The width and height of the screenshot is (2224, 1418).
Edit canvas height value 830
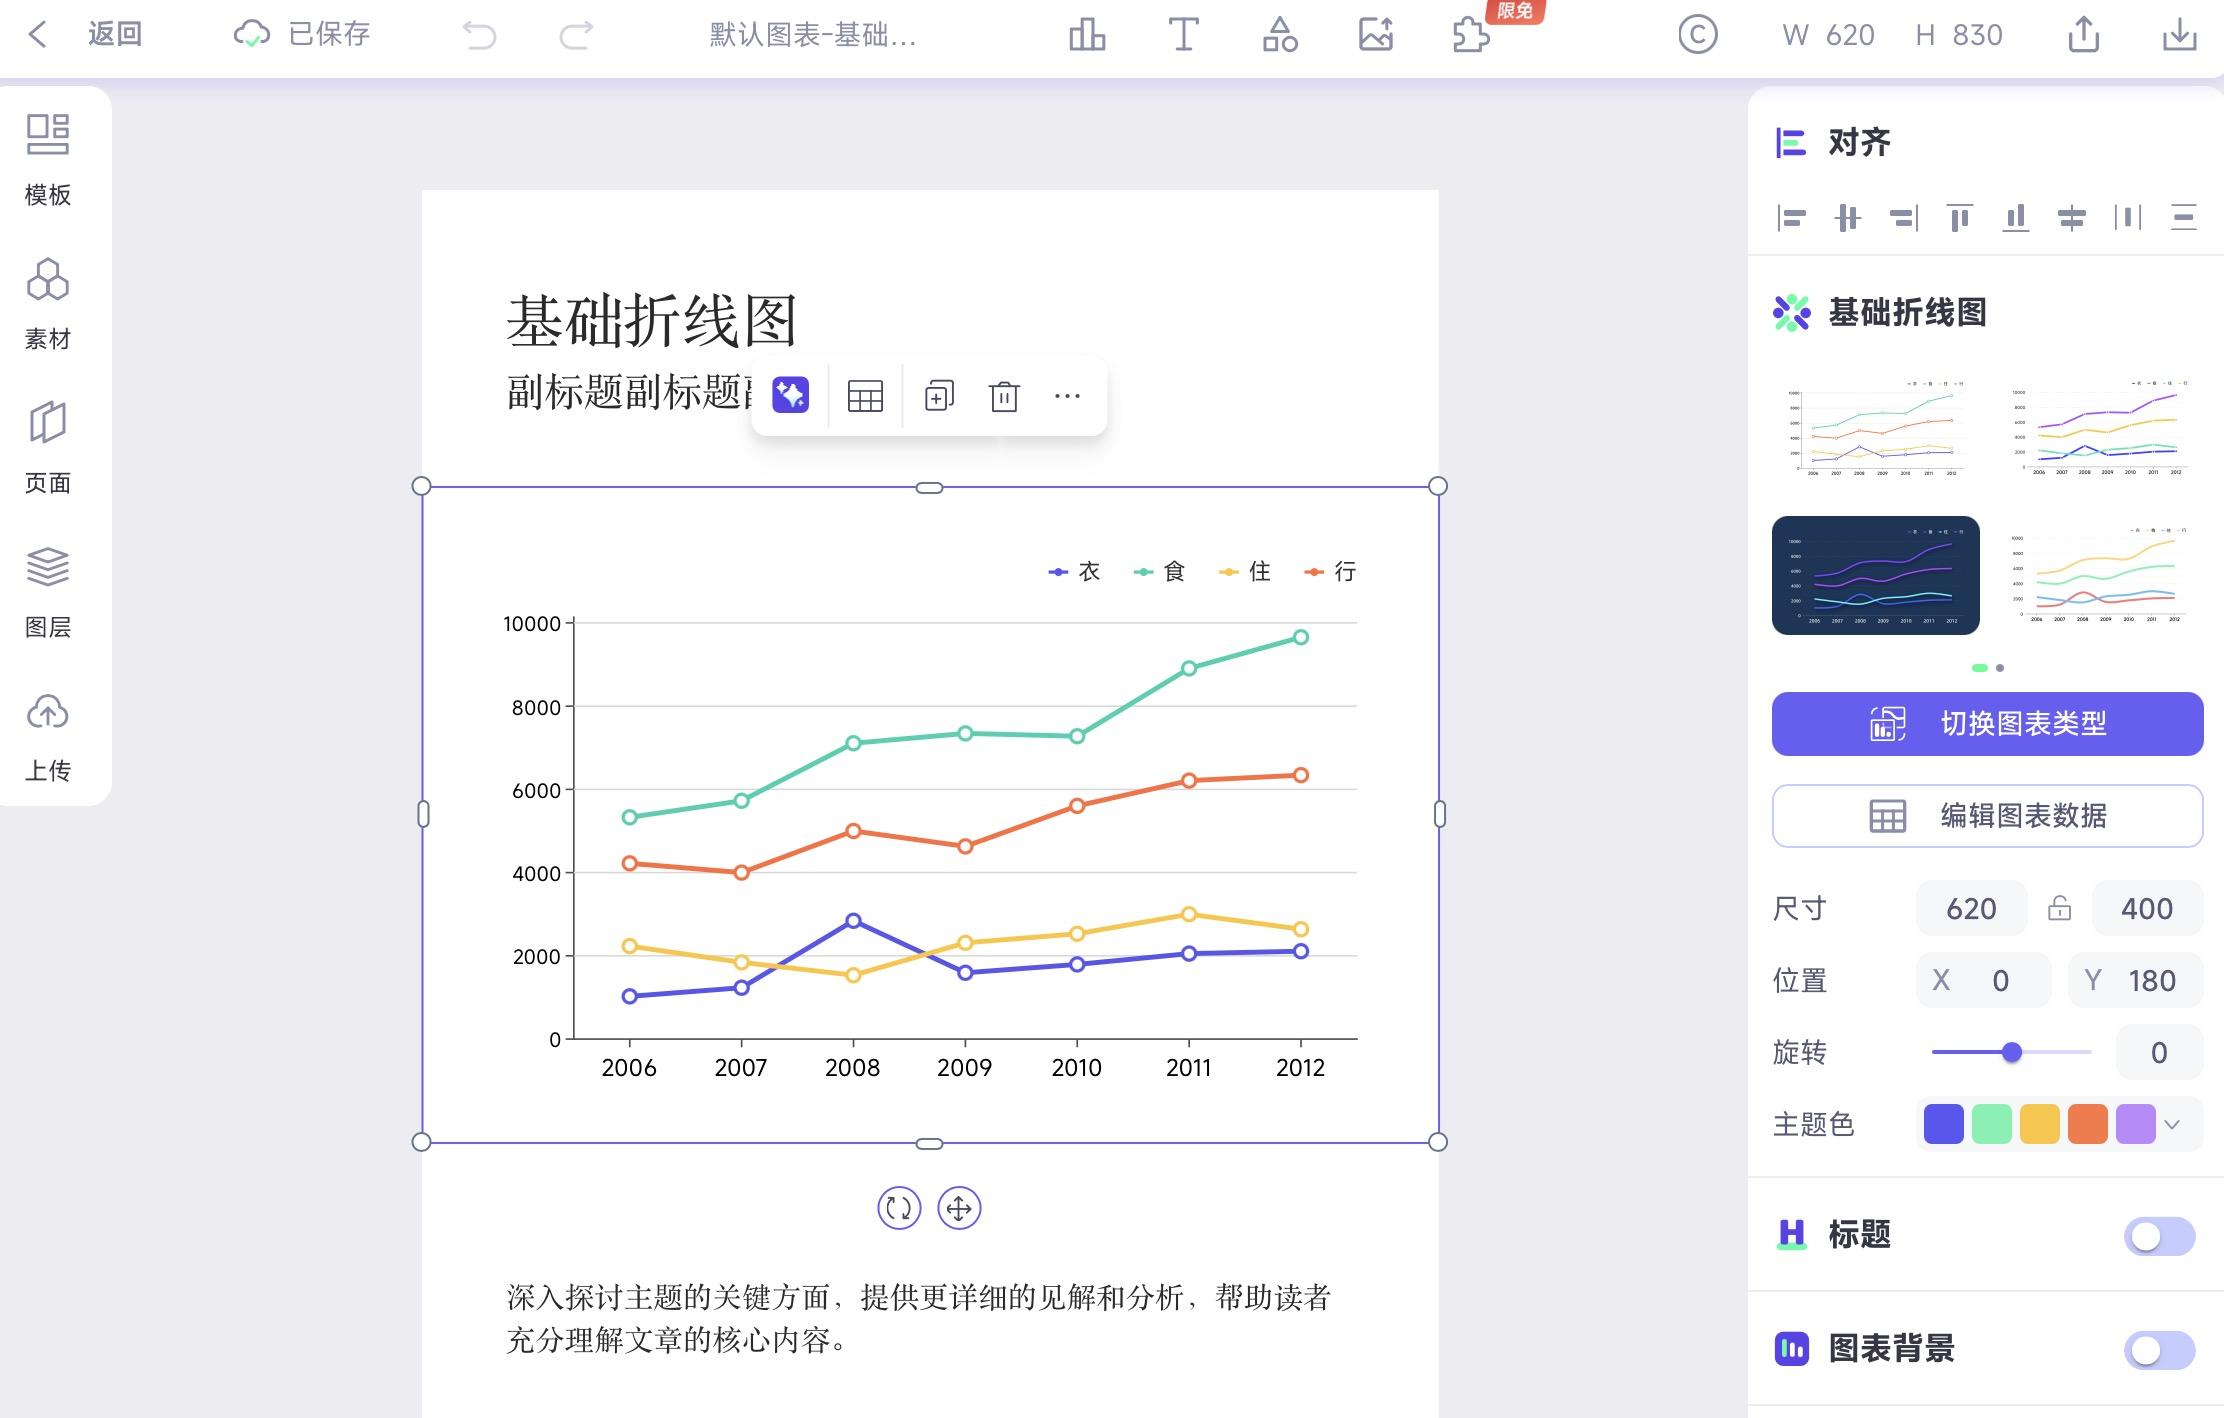pos(1977,35)
